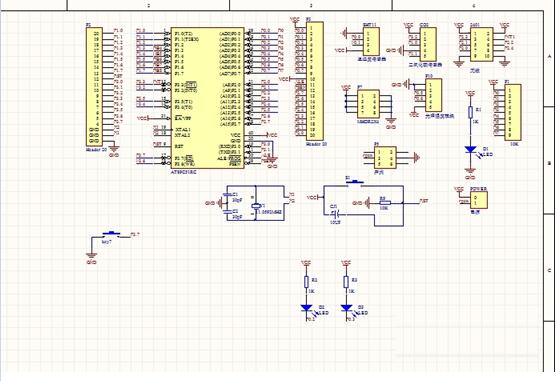Screen dimensions: 560x381
Task: Click the right 20-pin header beside the chip
Action: coord(315,81)
